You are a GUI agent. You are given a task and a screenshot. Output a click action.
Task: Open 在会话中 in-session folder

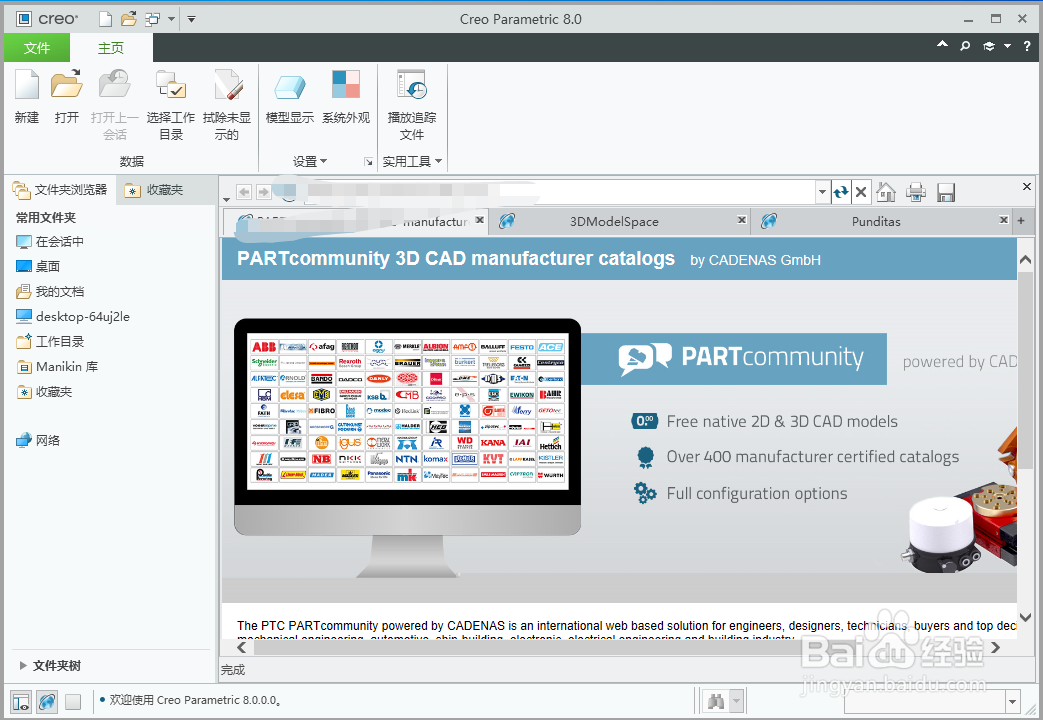51,242
